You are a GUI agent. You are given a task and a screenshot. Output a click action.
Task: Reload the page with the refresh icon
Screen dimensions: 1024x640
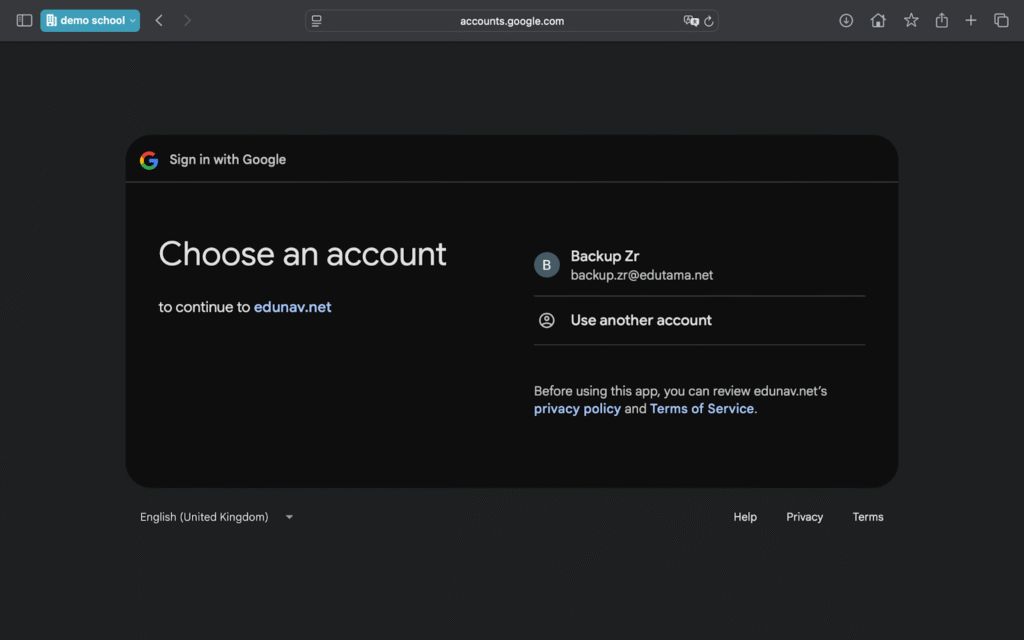tap(709, 21)
